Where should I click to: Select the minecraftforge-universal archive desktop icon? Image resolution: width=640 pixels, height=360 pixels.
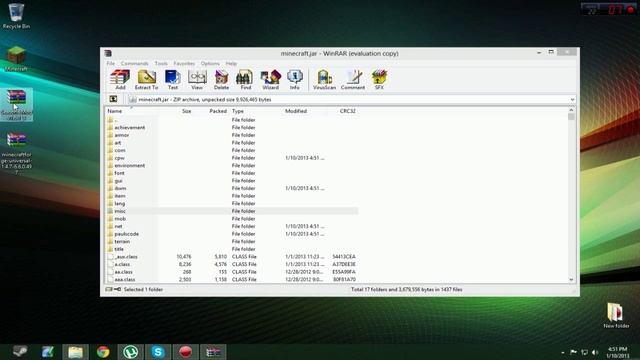coord(16,153)
